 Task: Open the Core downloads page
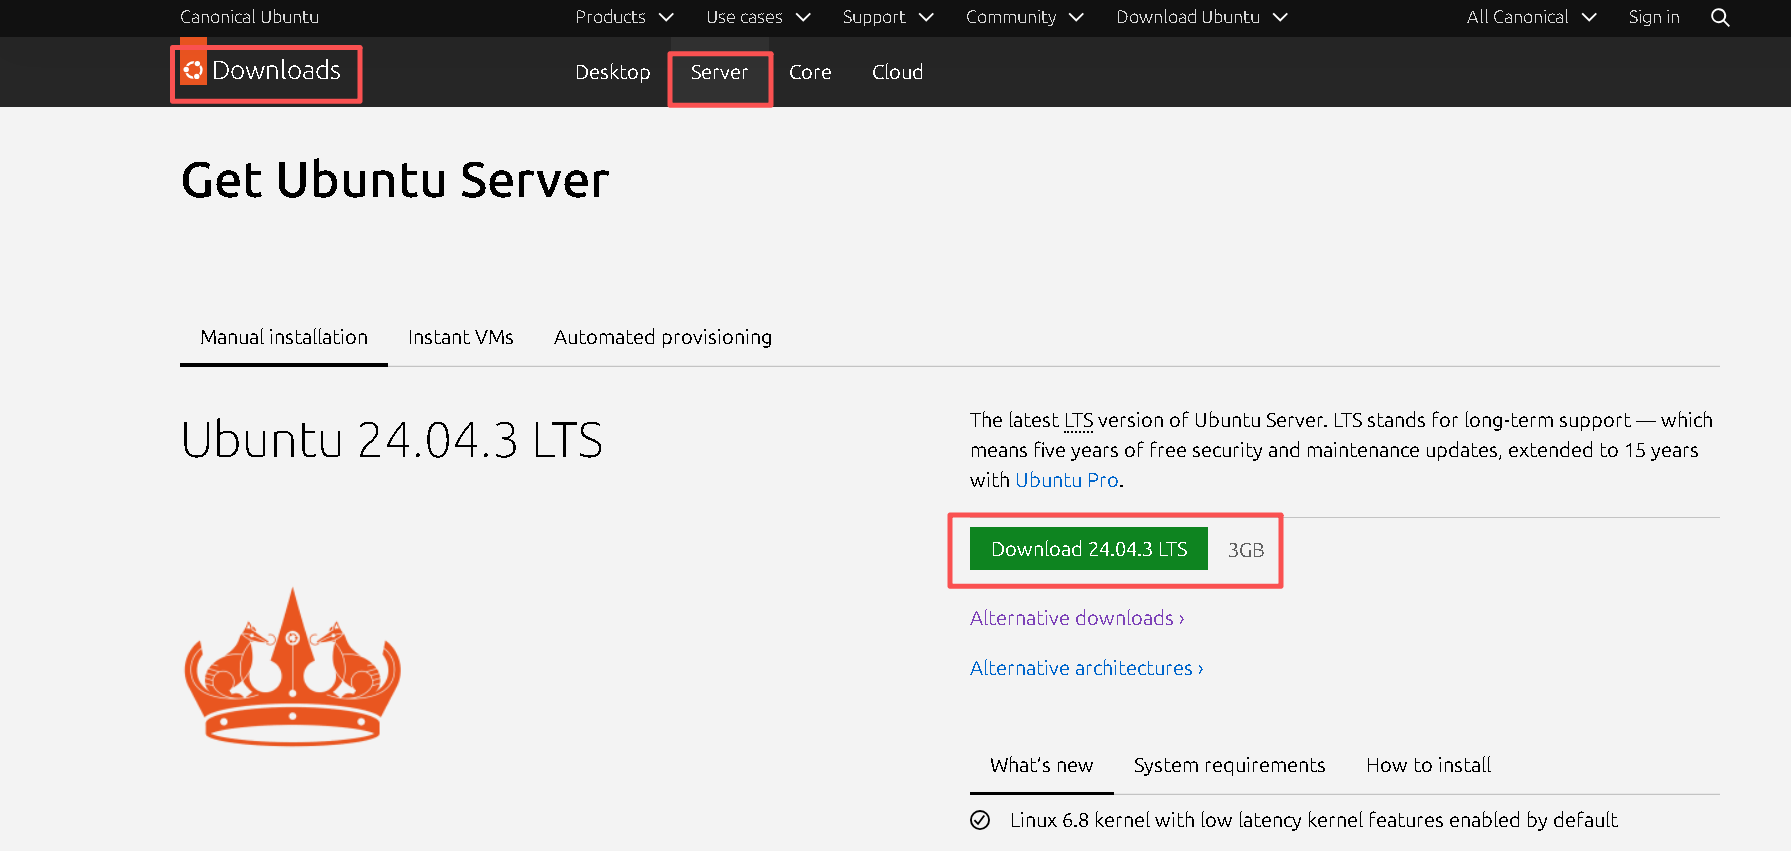click(810, 72)
